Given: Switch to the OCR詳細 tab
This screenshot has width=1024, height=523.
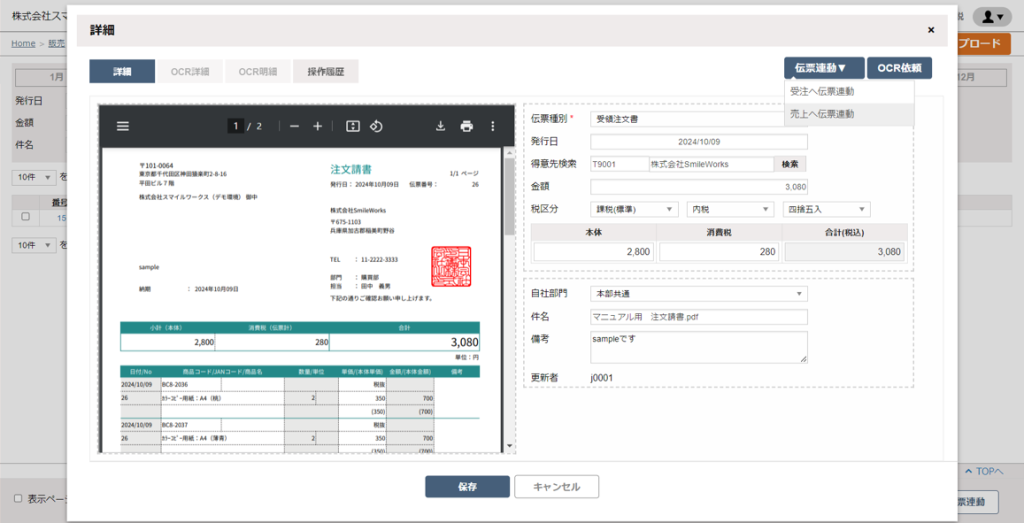Looking at the screenshot, I should coord(190,72).
